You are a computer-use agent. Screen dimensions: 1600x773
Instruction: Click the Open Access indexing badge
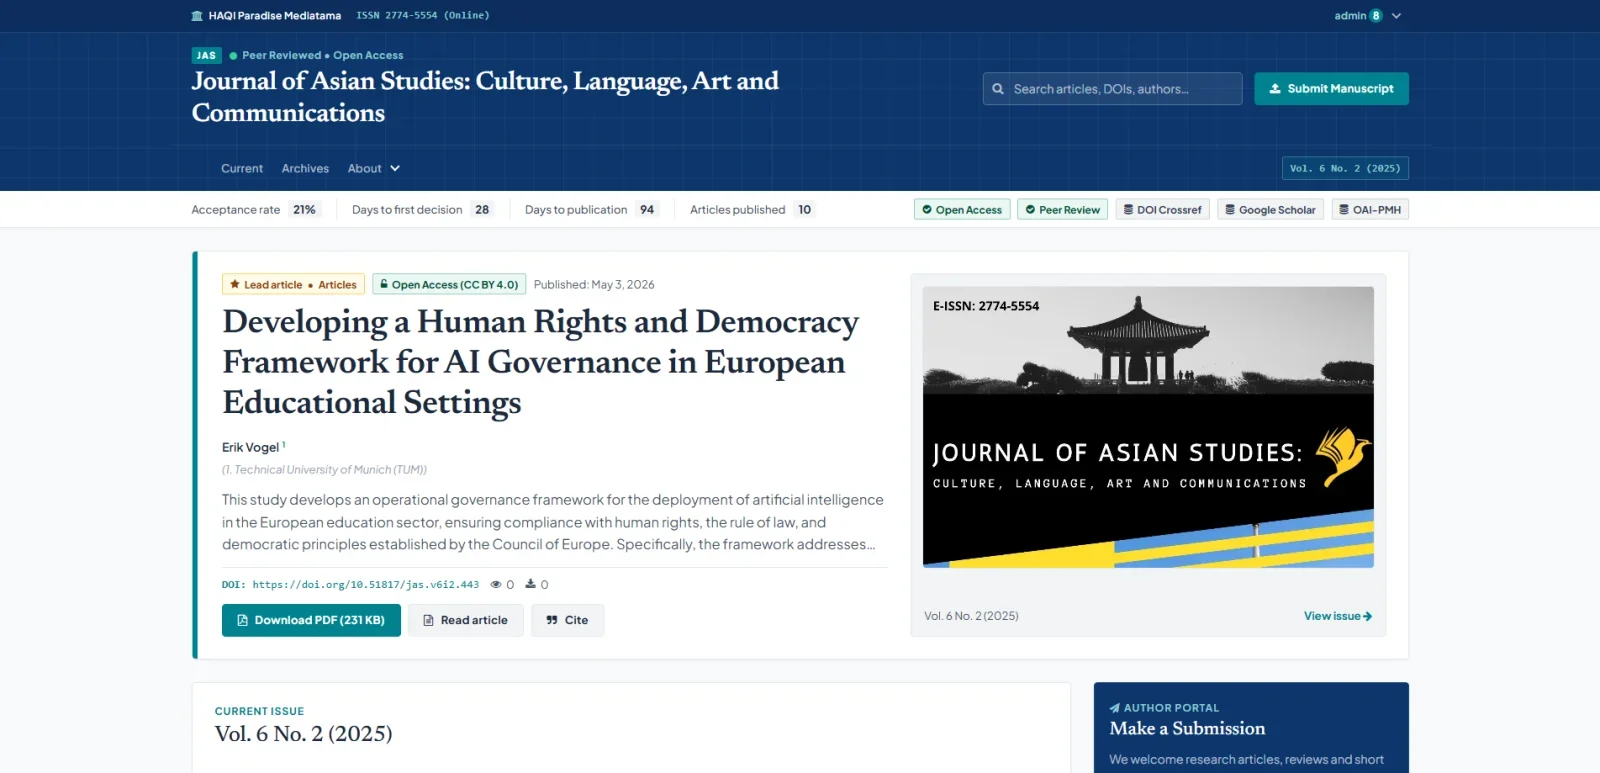tap(962, 210)
